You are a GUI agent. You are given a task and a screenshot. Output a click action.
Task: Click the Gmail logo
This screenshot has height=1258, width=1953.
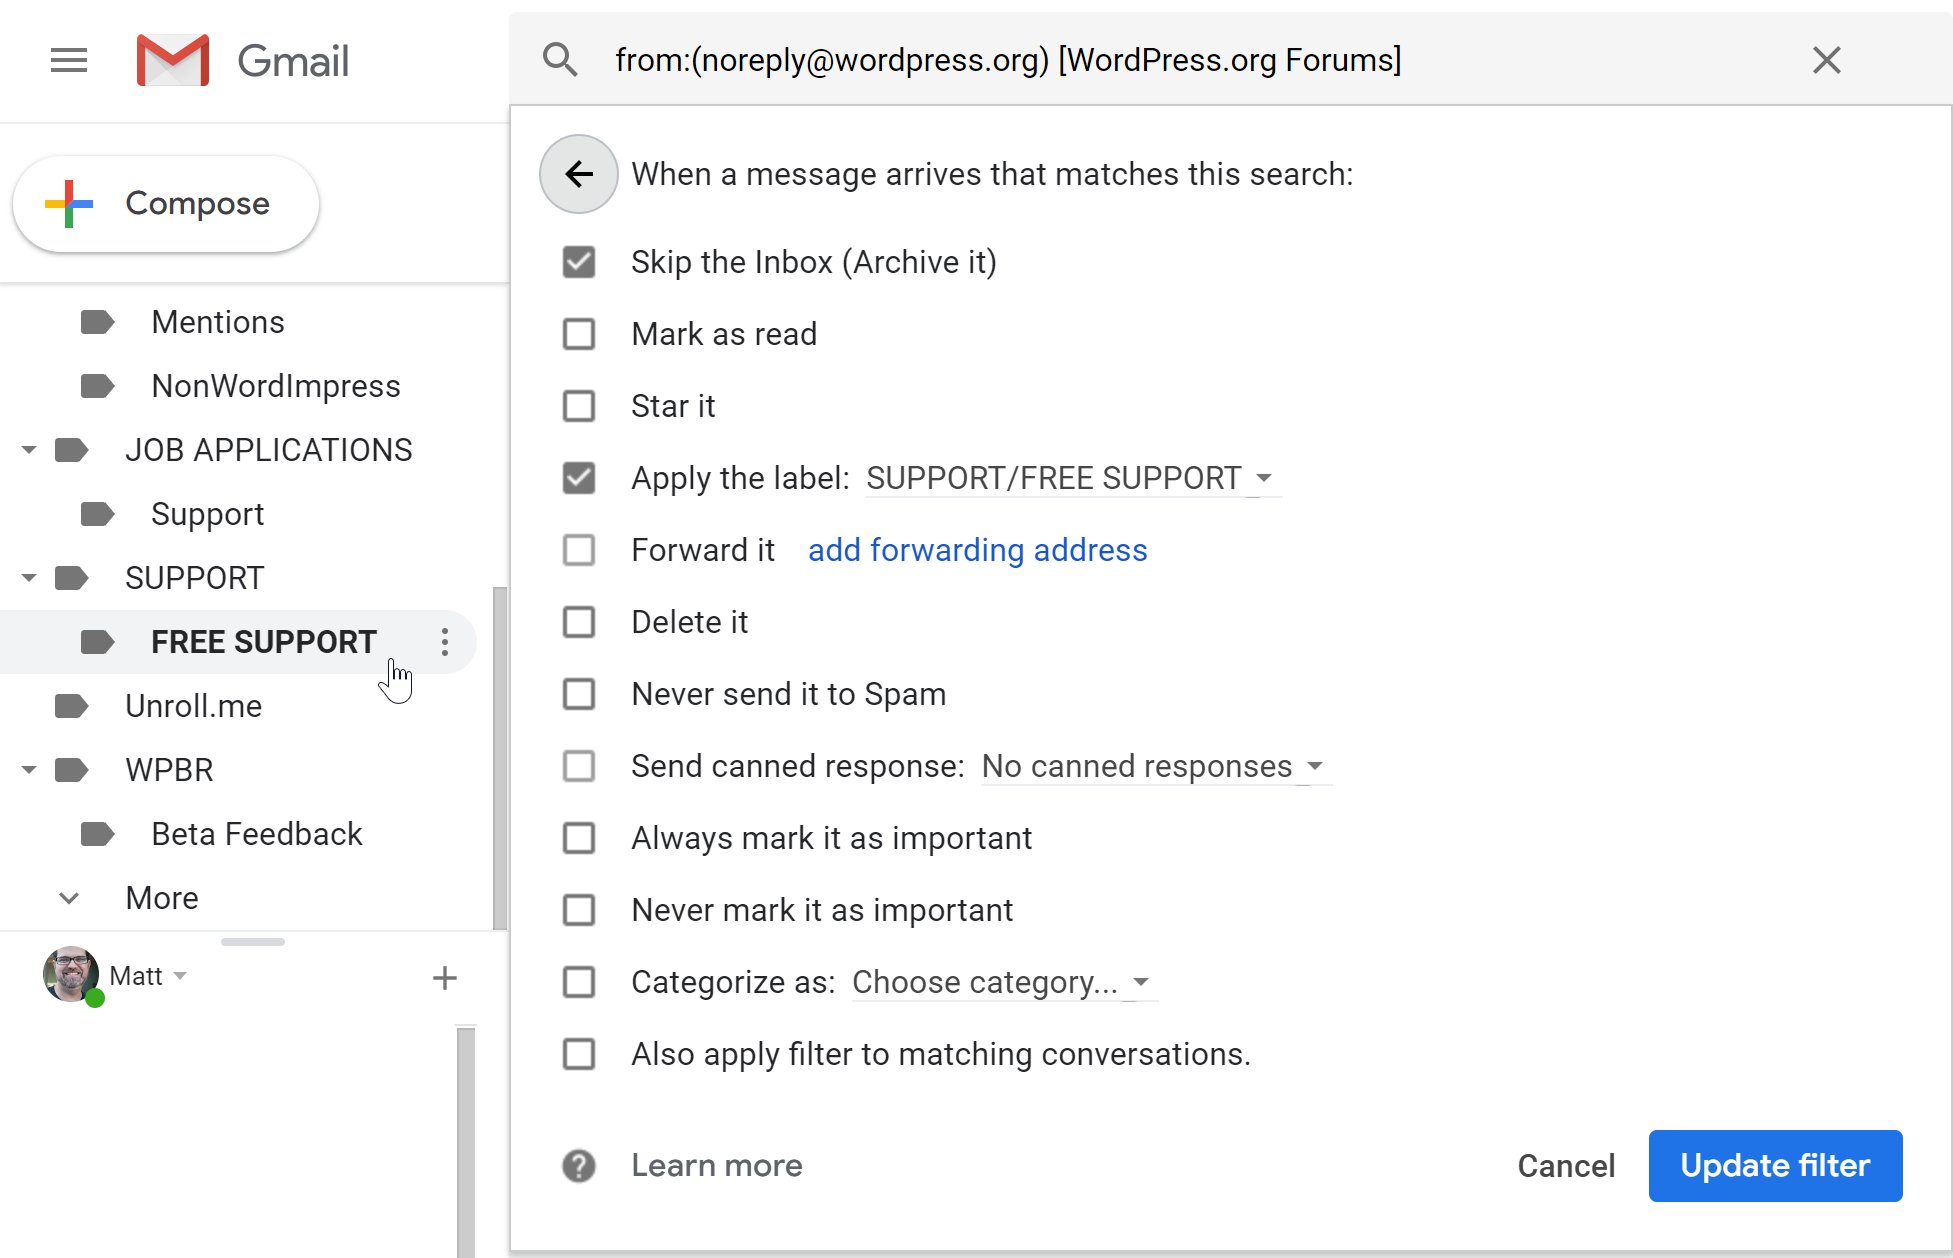[243, 61]
